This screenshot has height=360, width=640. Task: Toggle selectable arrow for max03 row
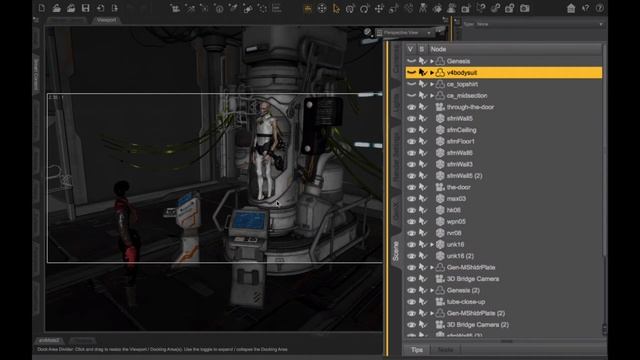(422, 198)
